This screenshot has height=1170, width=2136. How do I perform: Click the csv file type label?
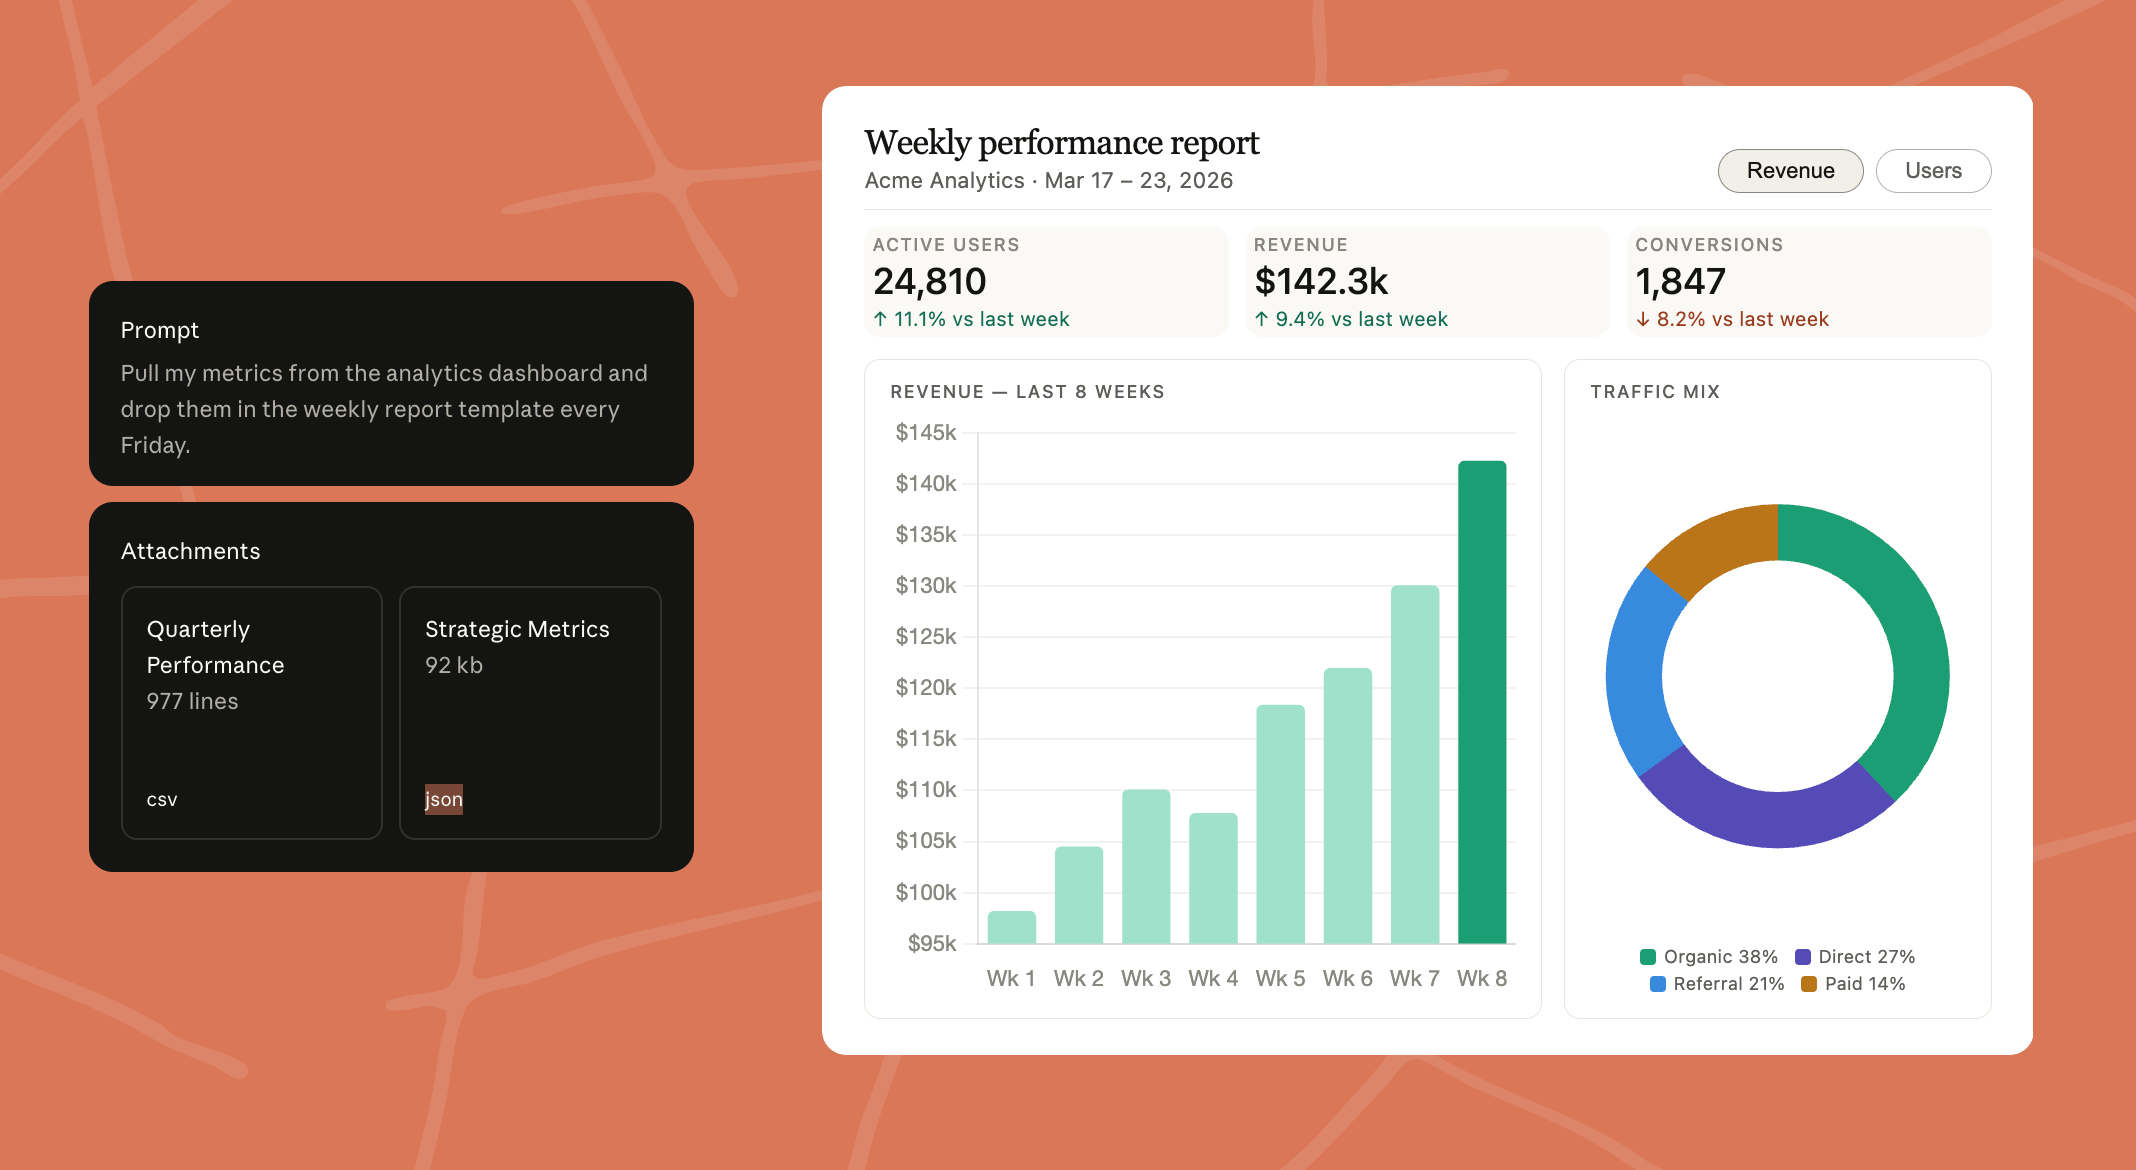point(162,799)
